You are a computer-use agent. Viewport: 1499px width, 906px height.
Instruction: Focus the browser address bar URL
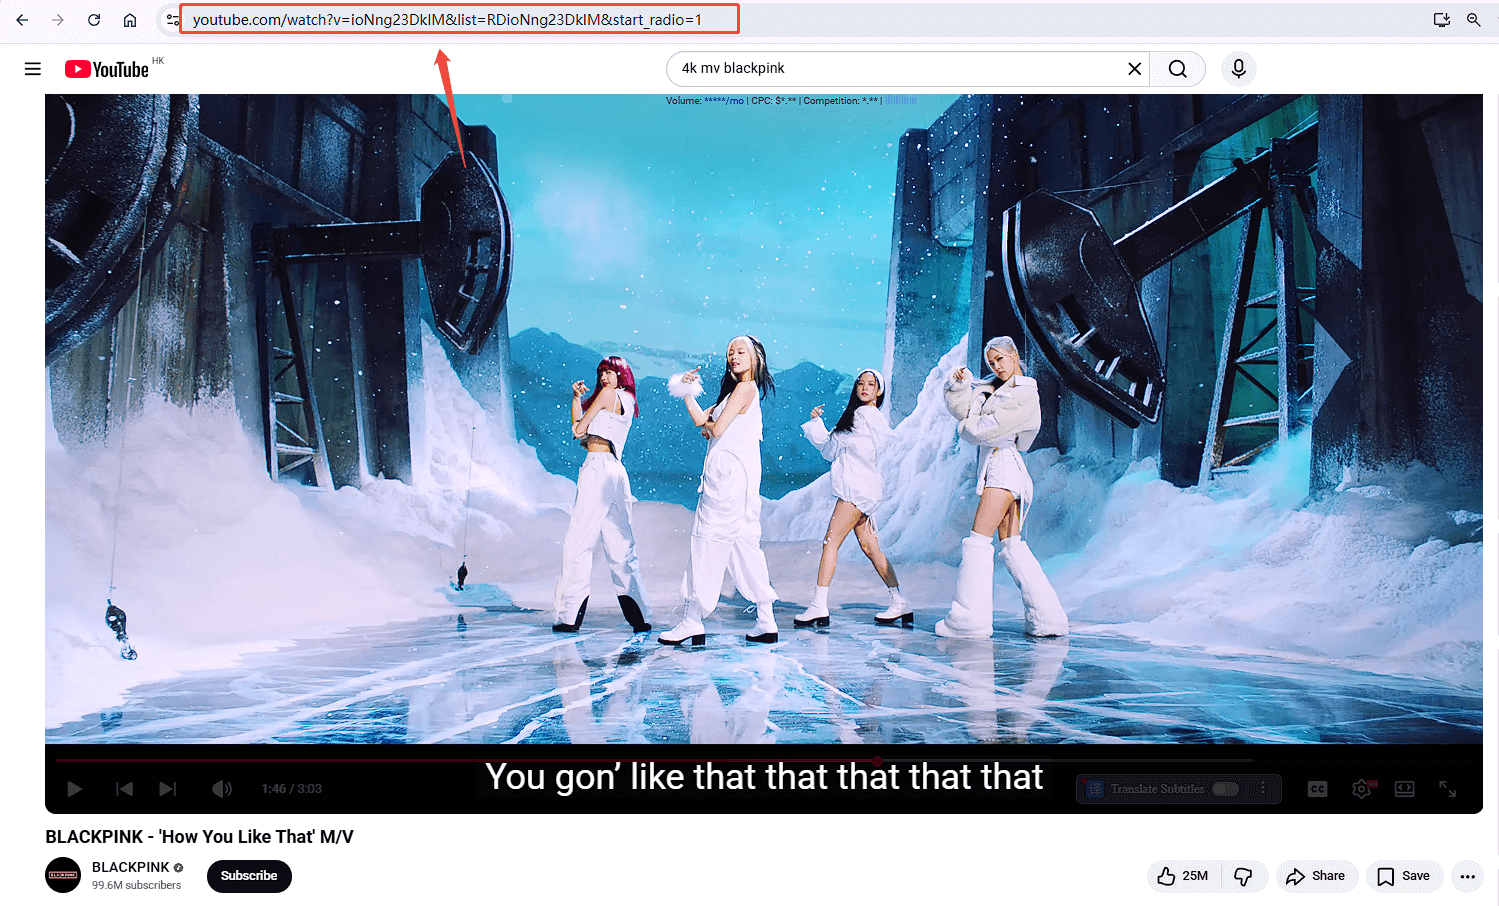click(447, 20)
